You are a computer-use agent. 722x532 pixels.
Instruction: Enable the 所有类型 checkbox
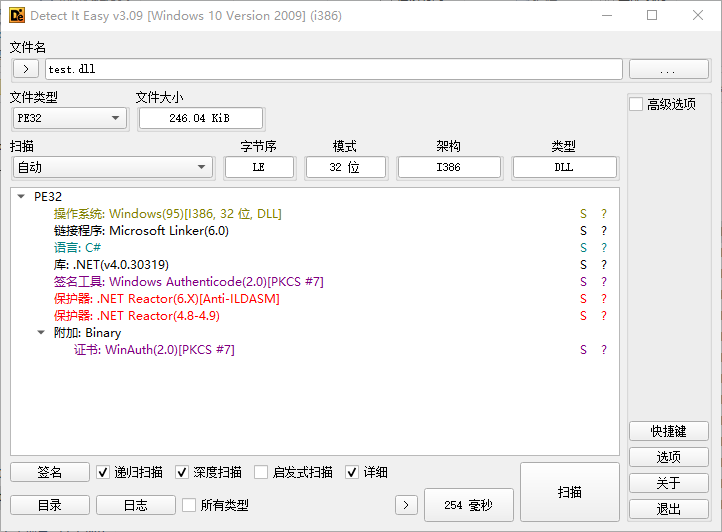click(x=189, y=505)
